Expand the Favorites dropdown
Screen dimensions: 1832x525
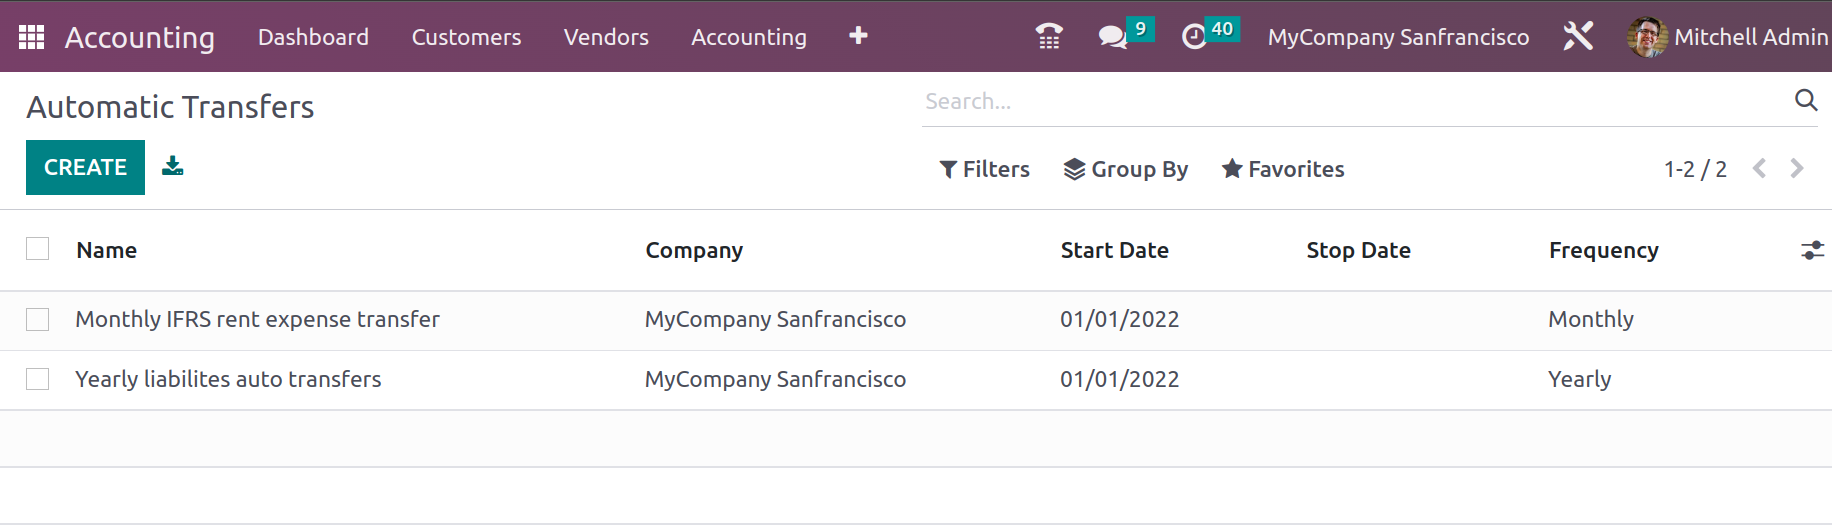[1283, 169]
